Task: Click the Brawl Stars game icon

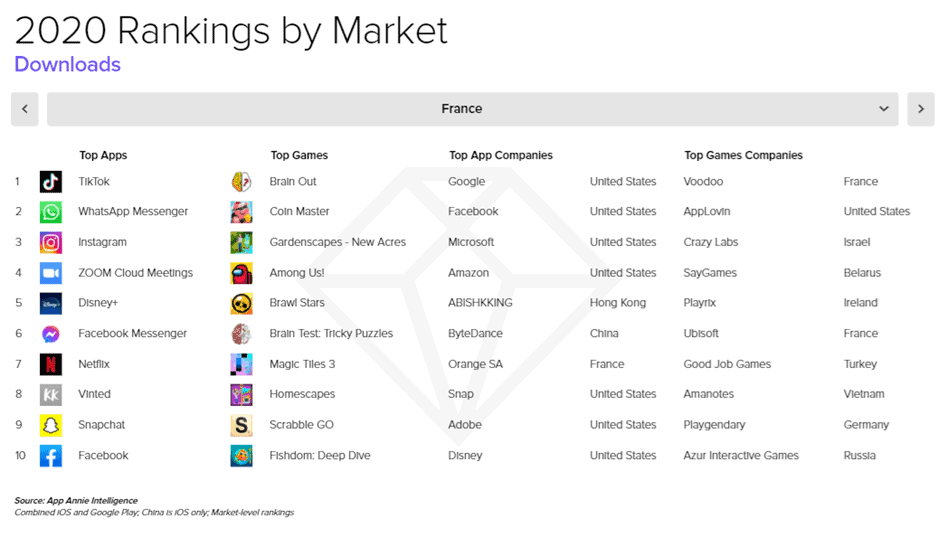Action: point(242,303)
